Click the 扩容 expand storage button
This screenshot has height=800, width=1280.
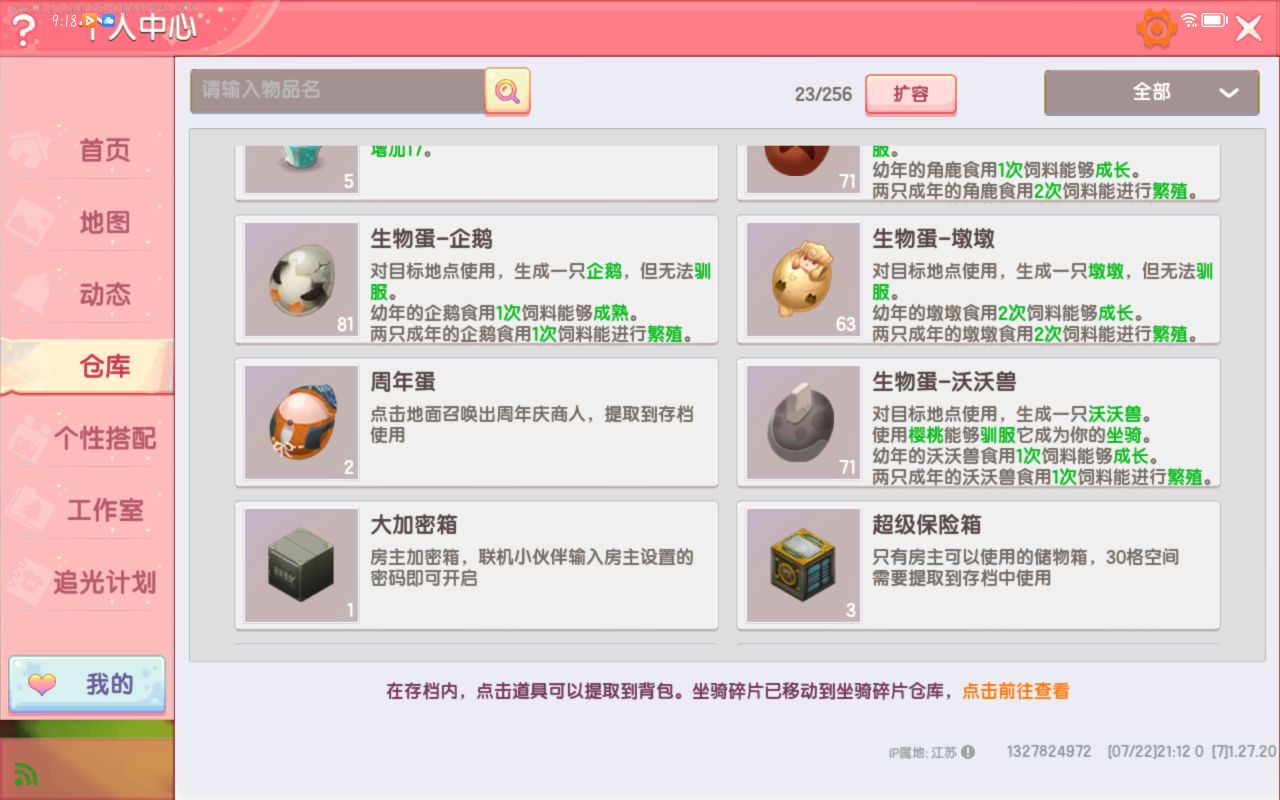(x=910, y=94)
